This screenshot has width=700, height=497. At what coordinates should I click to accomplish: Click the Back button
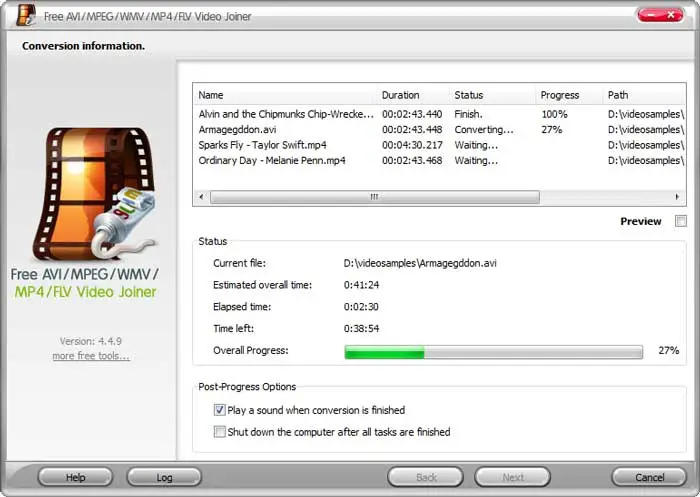pyautogui.click(x=425, y=477)
